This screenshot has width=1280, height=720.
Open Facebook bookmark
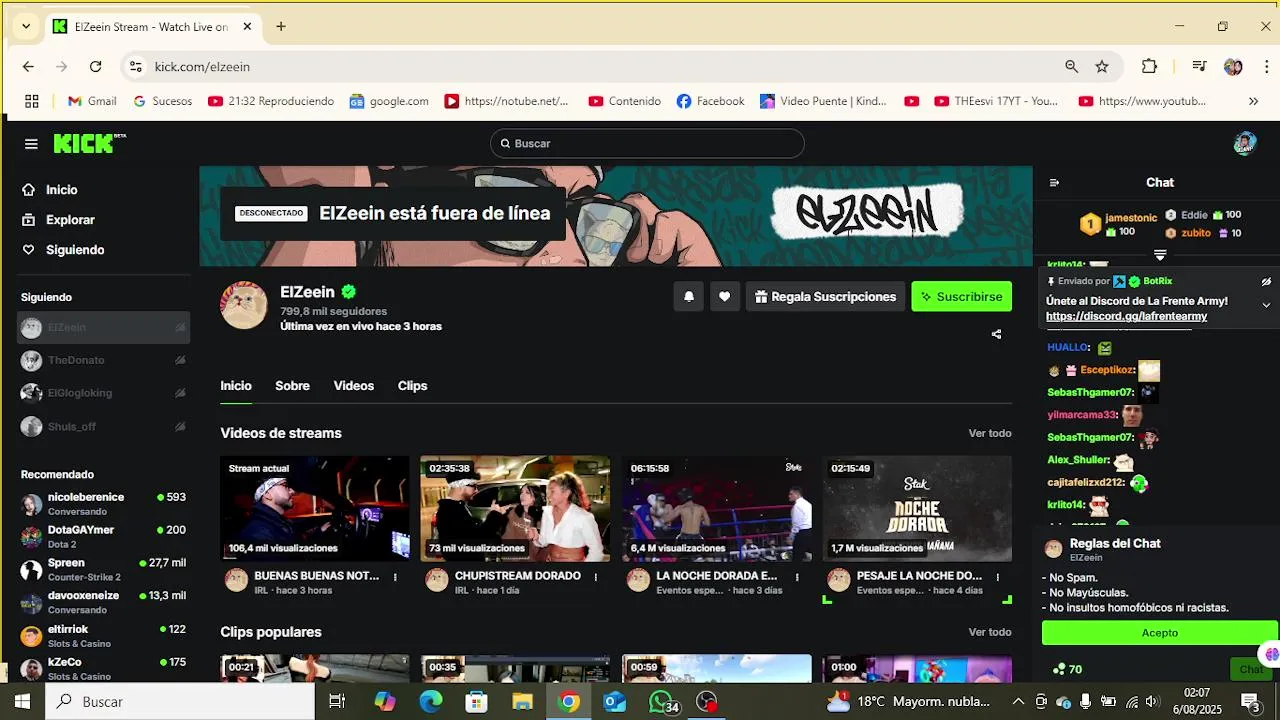(x=710, y=101)
